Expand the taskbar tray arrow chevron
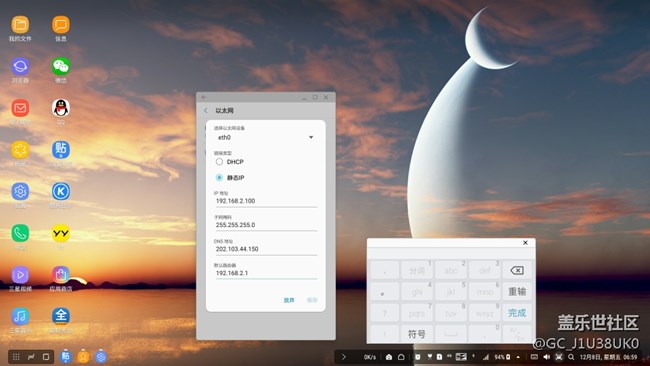650x366 pixels. 344,357
